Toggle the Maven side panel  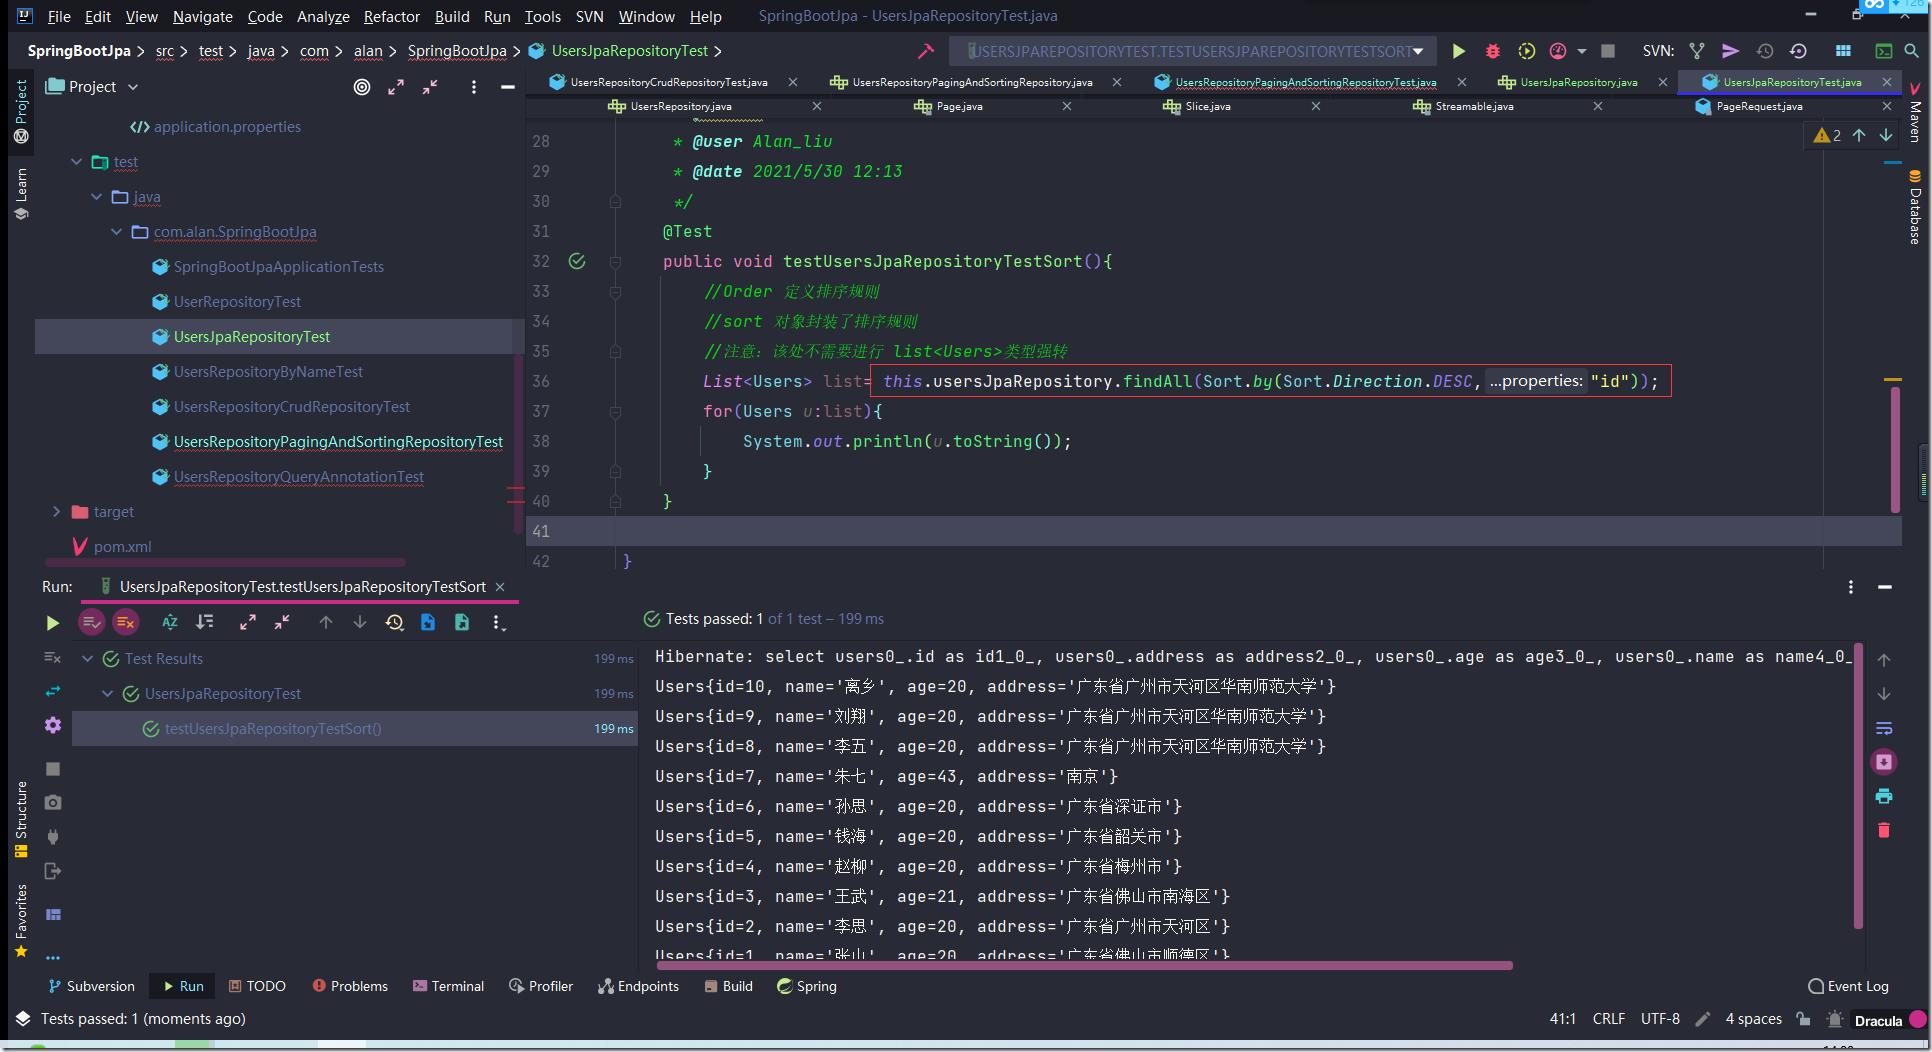tap(1915, 111)
